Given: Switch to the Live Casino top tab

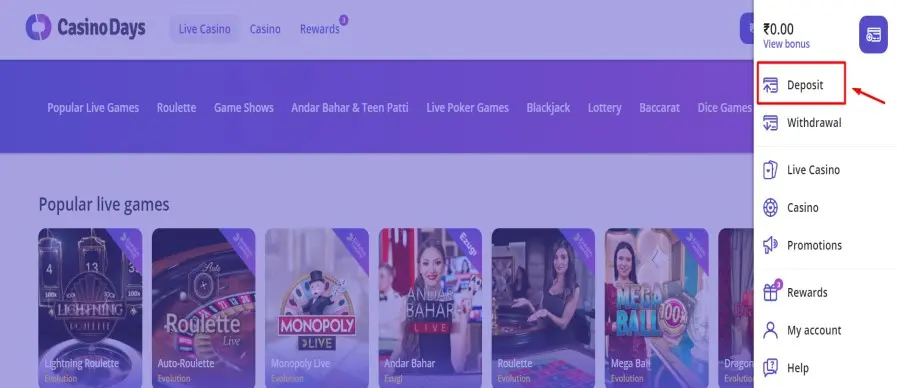Looking at the screenshot, I should [204, 29].
